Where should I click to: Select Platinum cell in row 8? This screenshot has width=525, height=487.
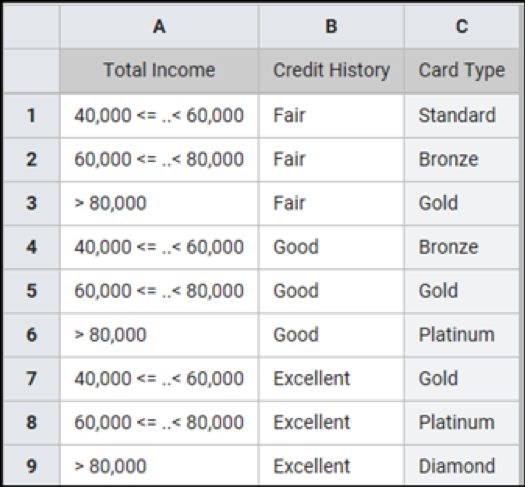click(x=462, y=422)
